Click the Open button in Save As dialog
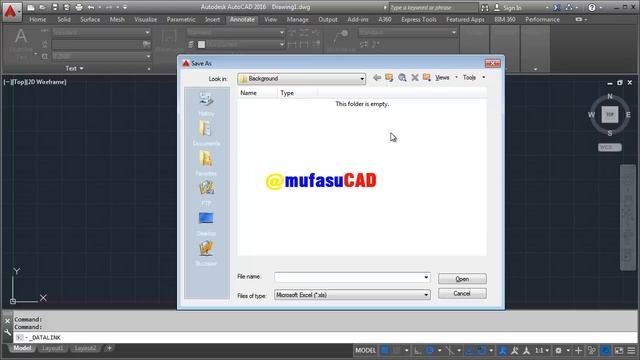The width and height of the screenshot is (640, 360). (462, 279)
